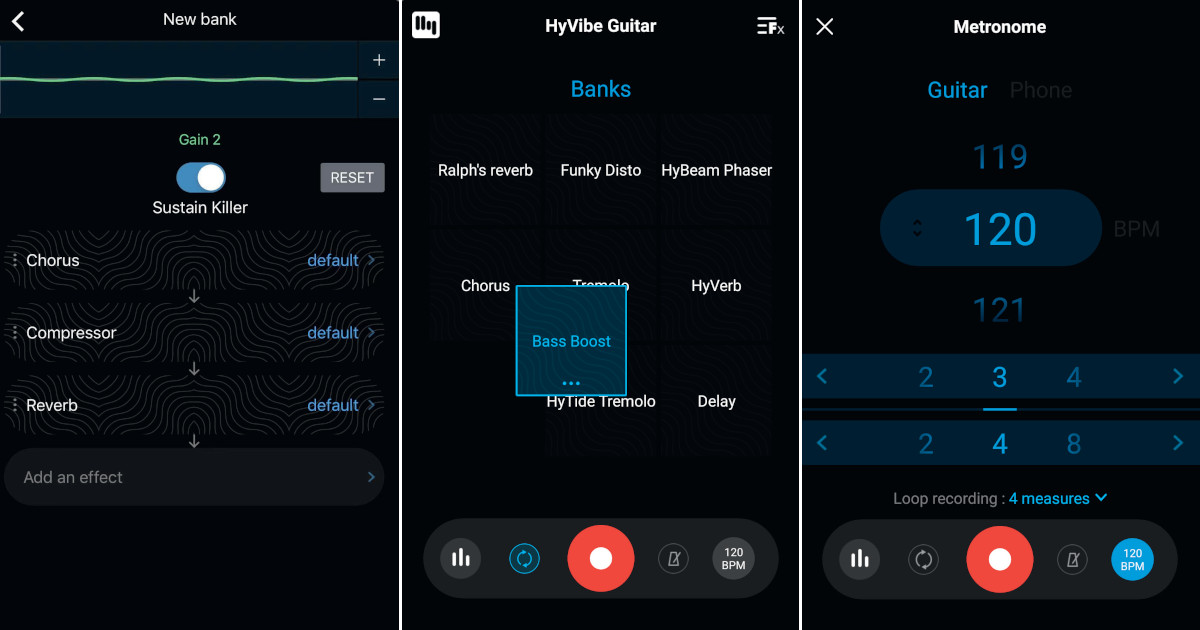This screenshot has height=630, width=1200.
Task: Open equalizer icon in HyVibe Guitar bar
Action: click(461, 558)
